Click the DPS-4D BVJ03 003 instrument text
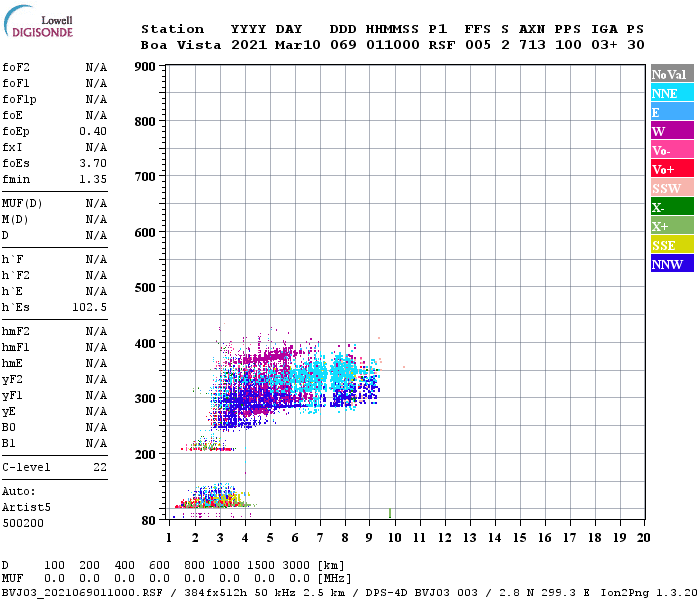Viewport: 700px width, 600px height. (x=421, y=593)
